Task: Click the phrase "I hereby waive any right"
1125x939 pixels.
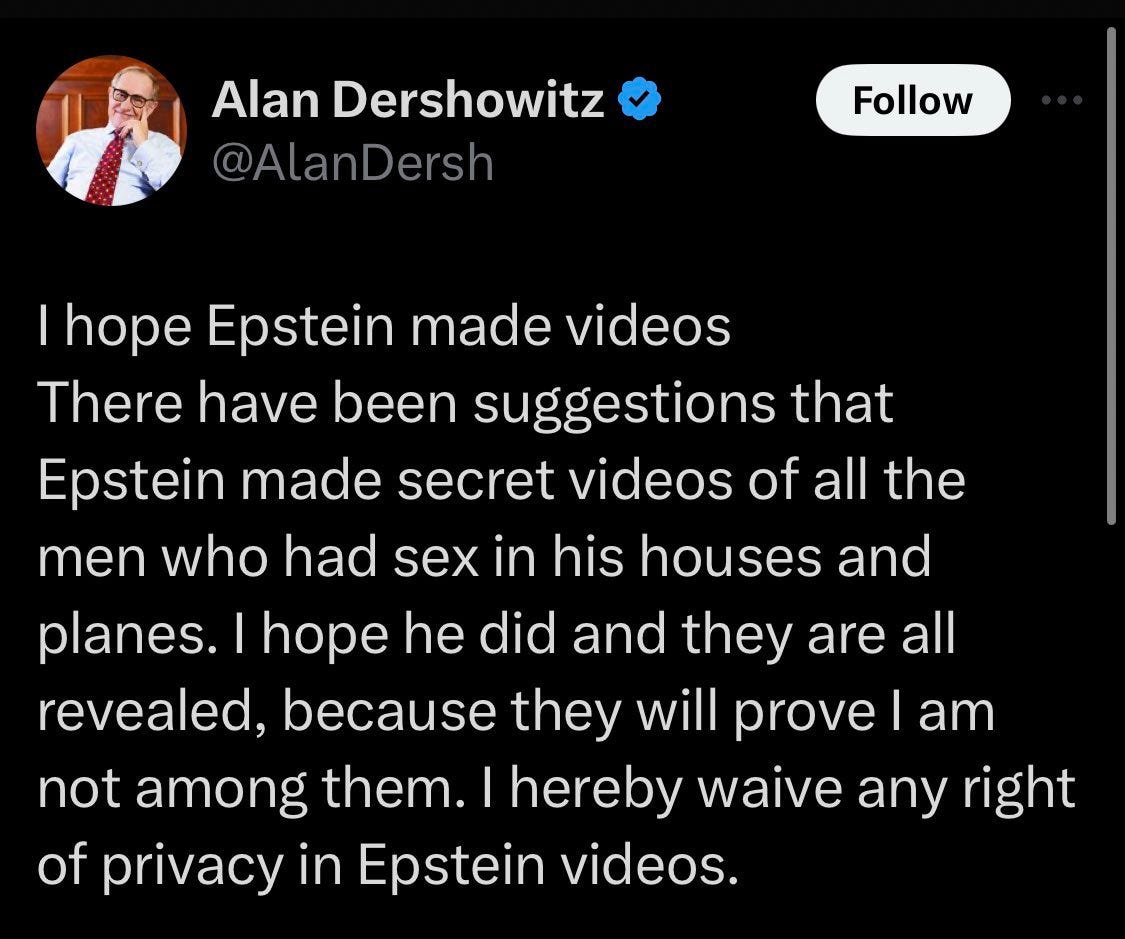Action: pyautogui.click(x=780, y=789)
